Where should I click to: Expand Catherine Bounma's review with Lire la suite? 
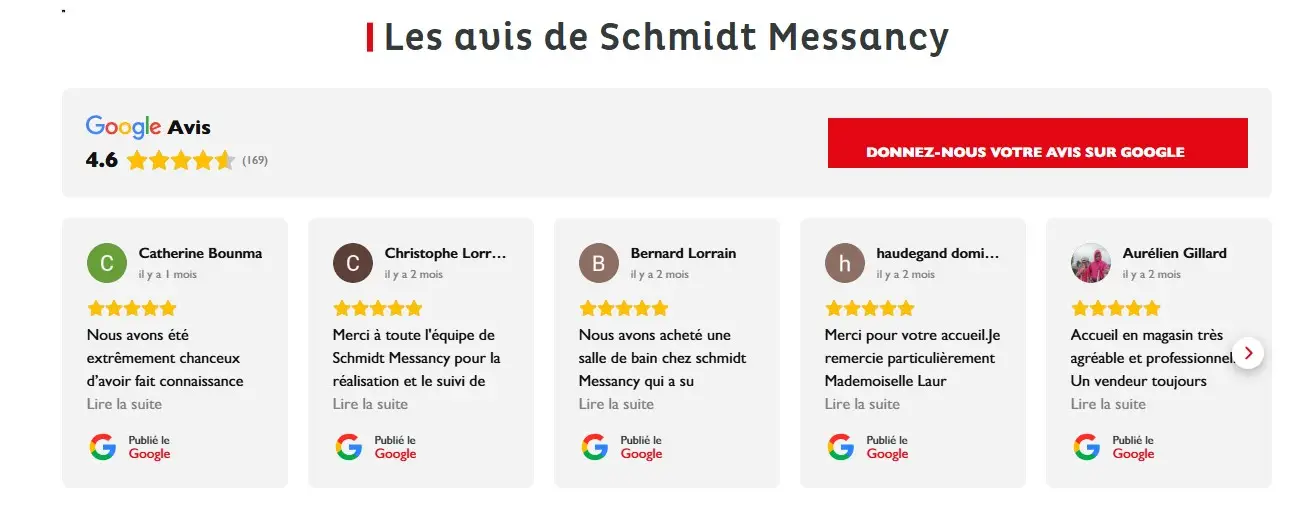124,404
